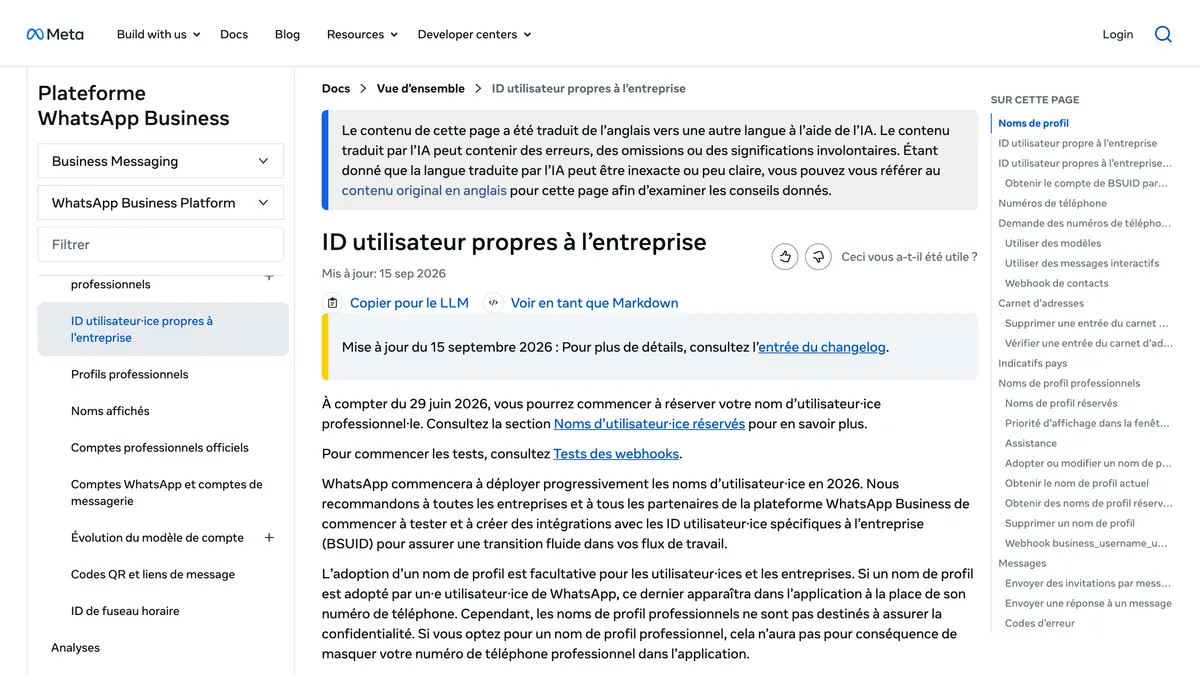Click the Docs breadcrumb
Image resolution: width=1200 pixels, height=675 pixels.
[336, 88]
